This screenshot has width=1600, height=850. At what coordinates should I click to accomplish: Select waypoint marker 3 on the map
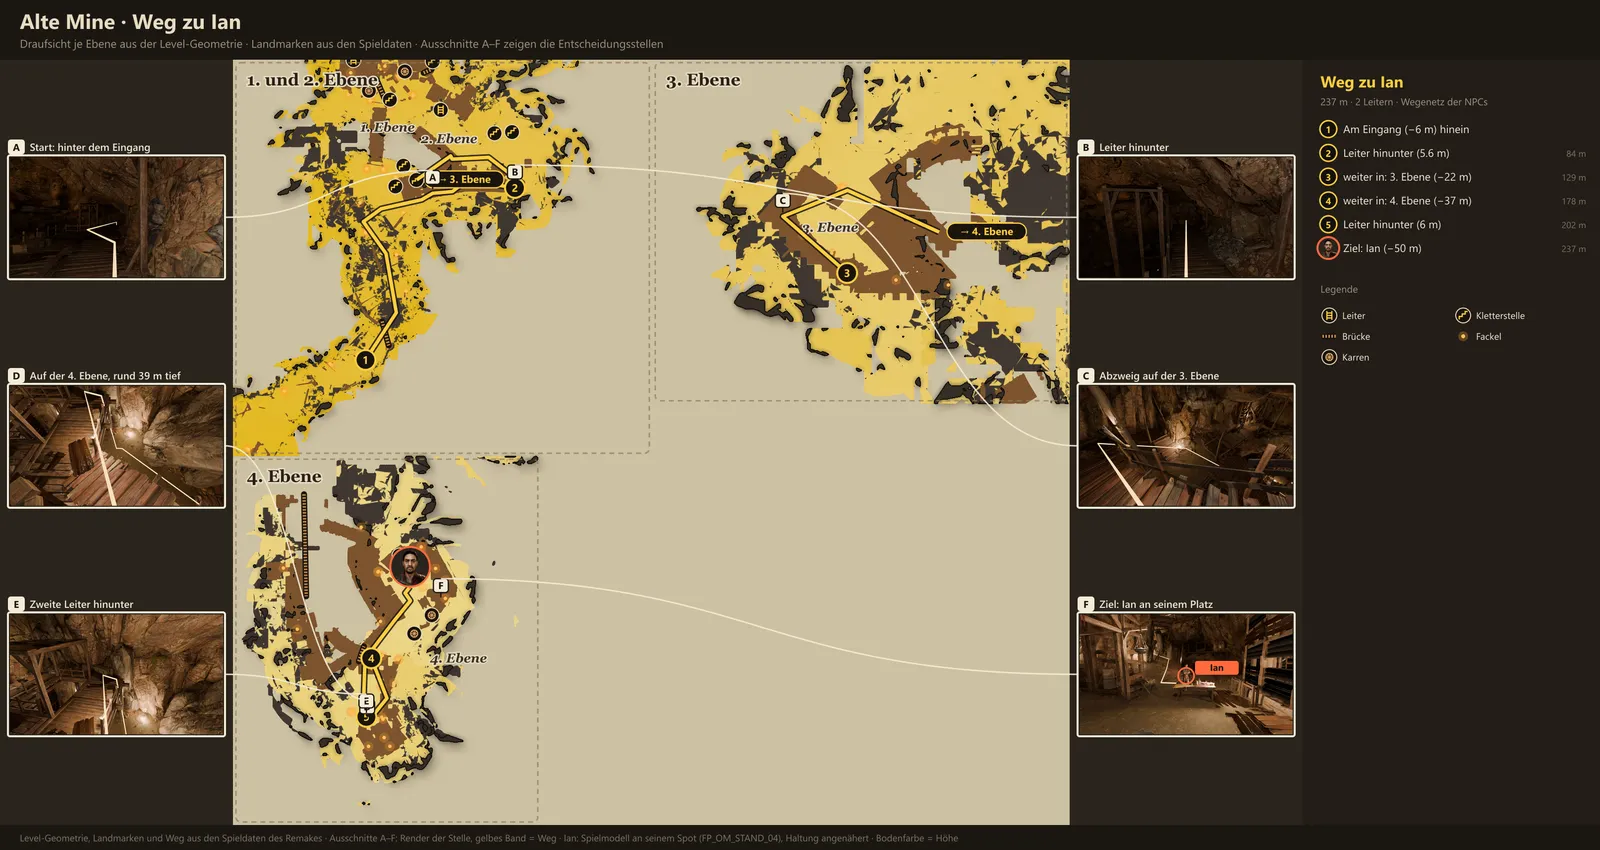pos(847,273)
